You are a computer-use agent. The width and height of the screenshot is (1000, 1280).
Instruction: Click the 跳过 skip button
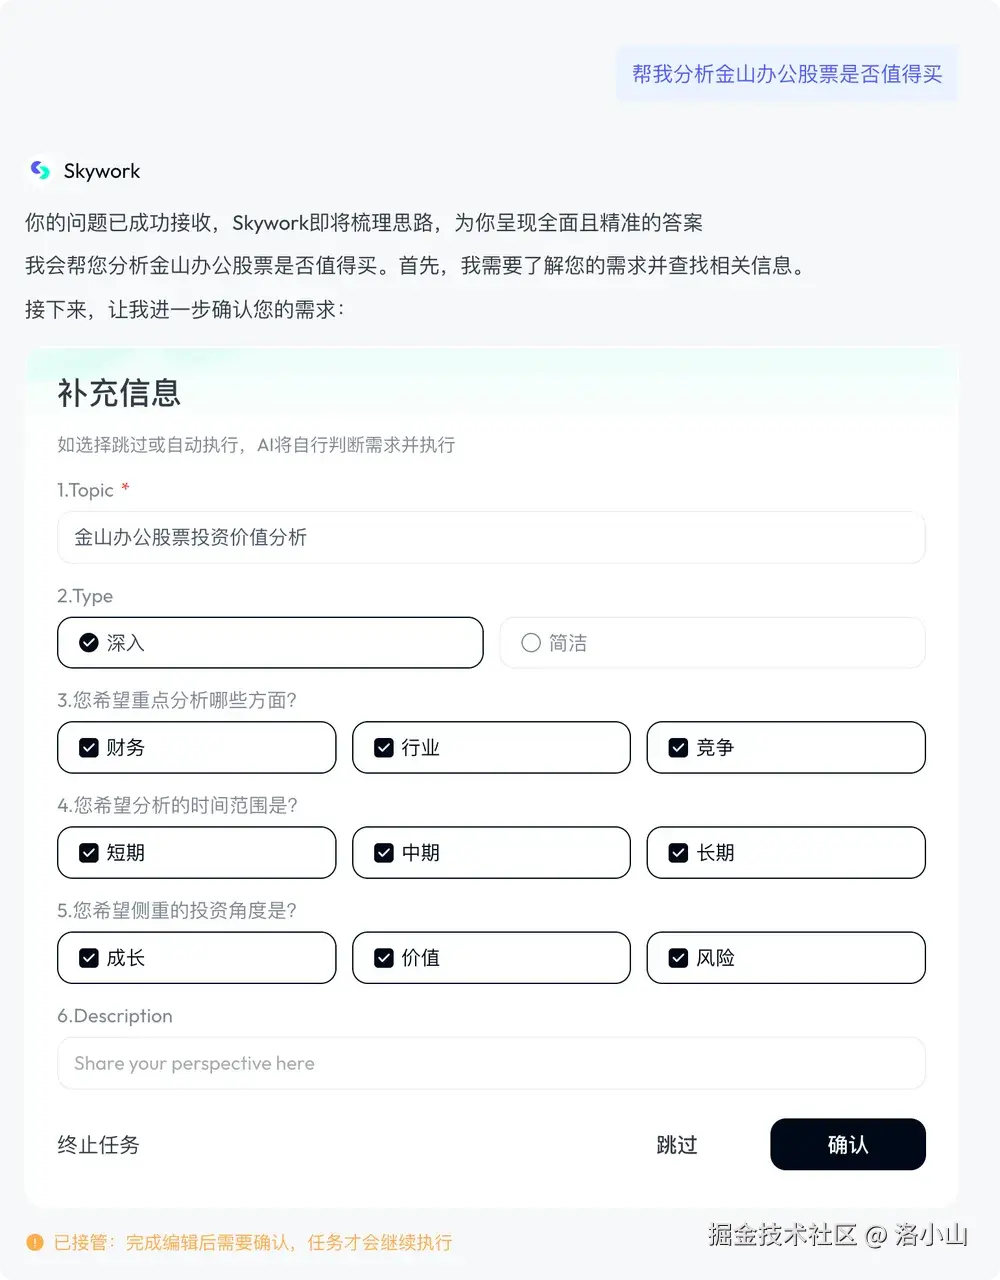coord(677,1145)
